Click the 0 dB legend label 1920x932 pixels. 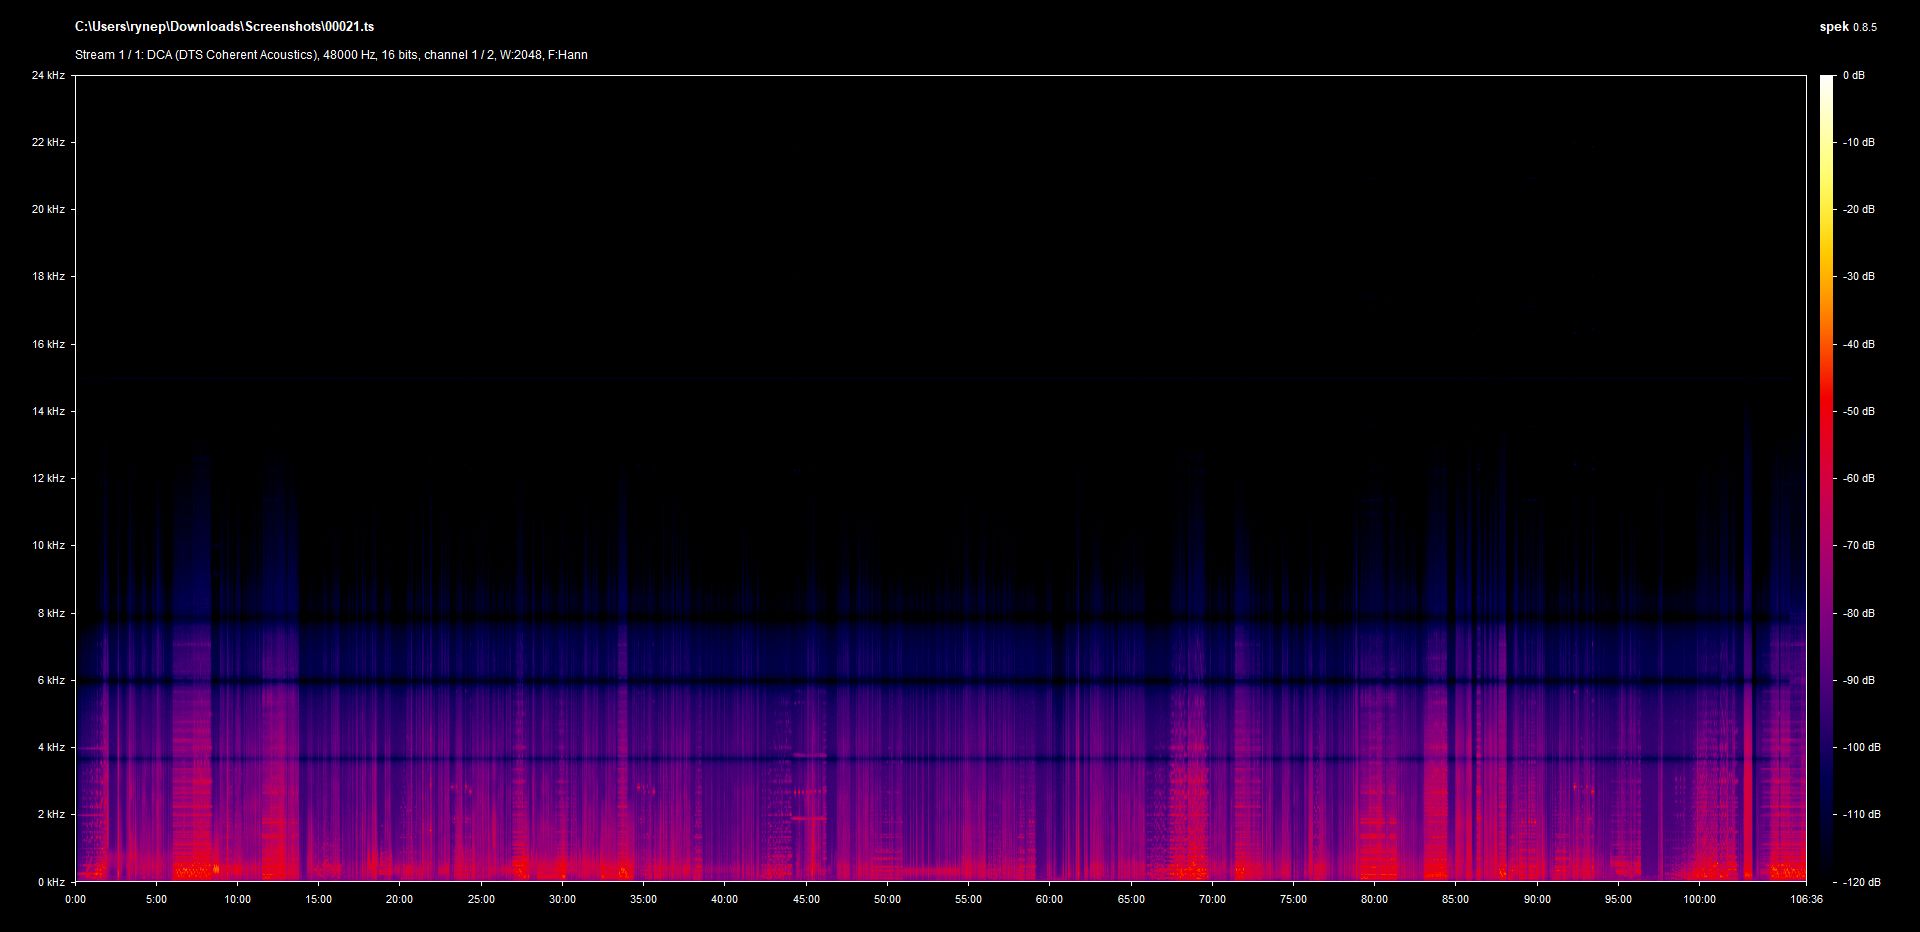coord(1853,76)
